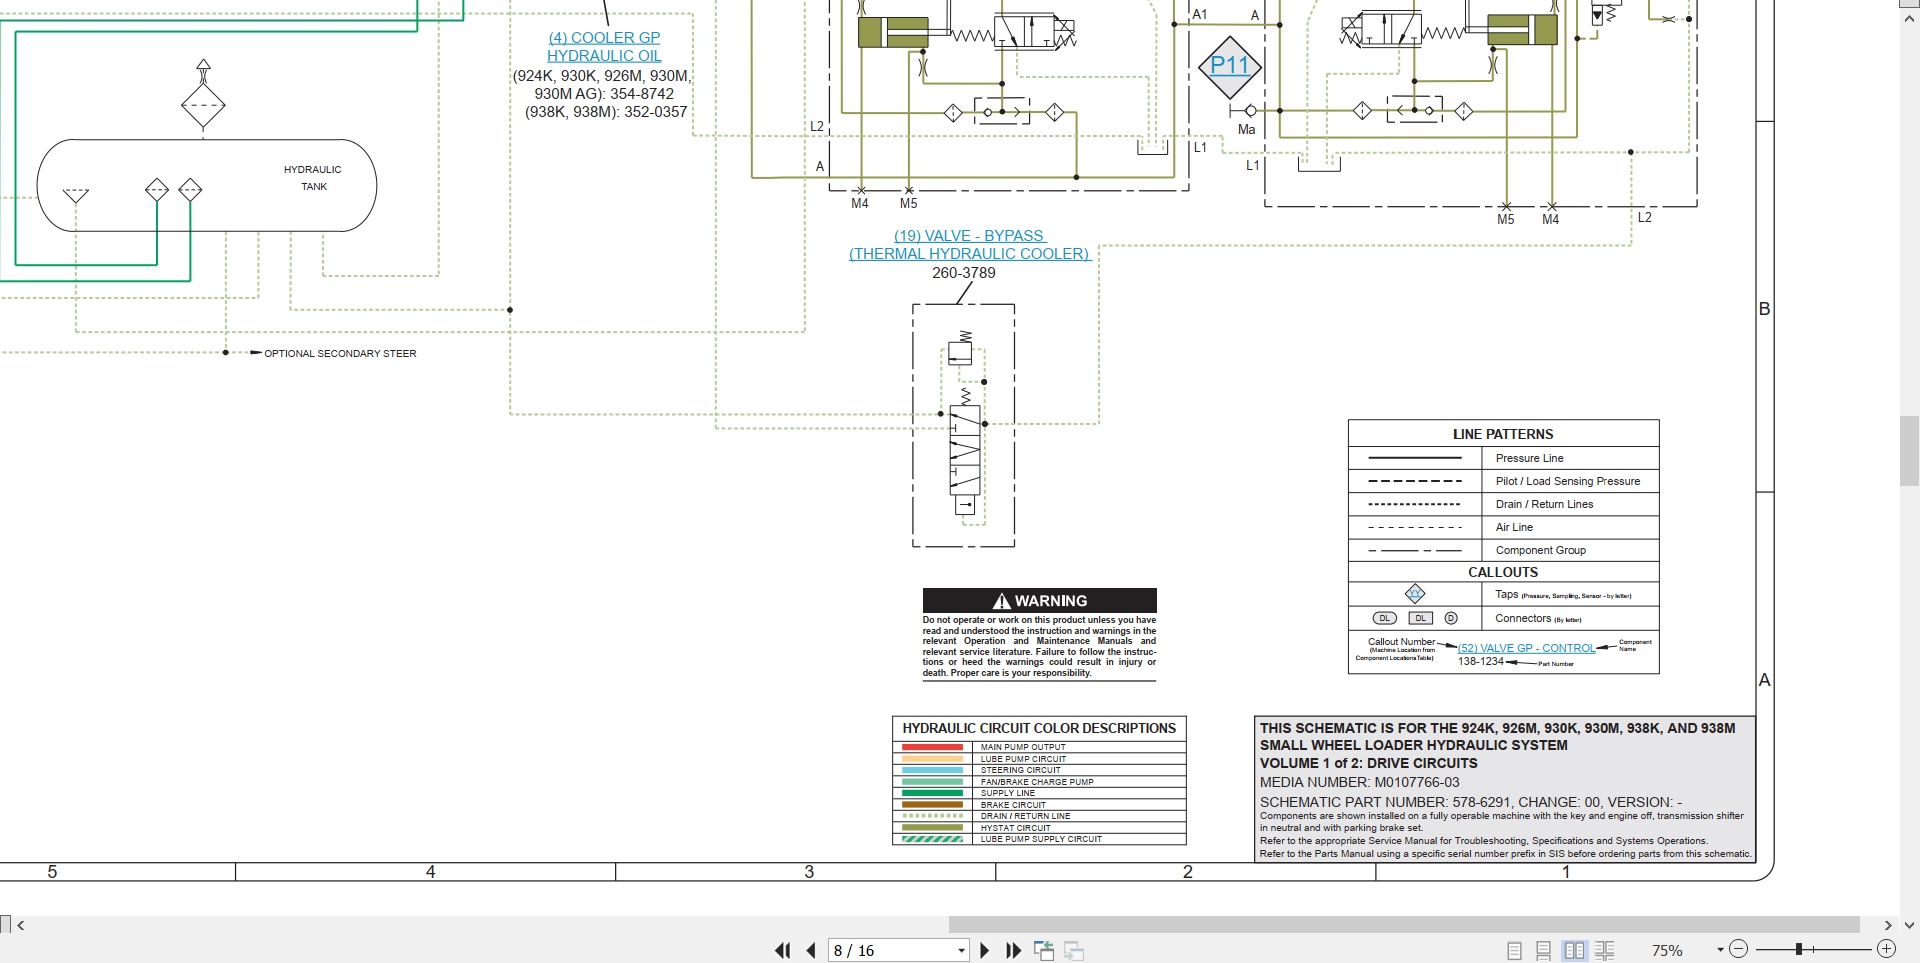1920x963 pixels.
Task: Click the Air Line legend entry
Action: [1514, 527]
